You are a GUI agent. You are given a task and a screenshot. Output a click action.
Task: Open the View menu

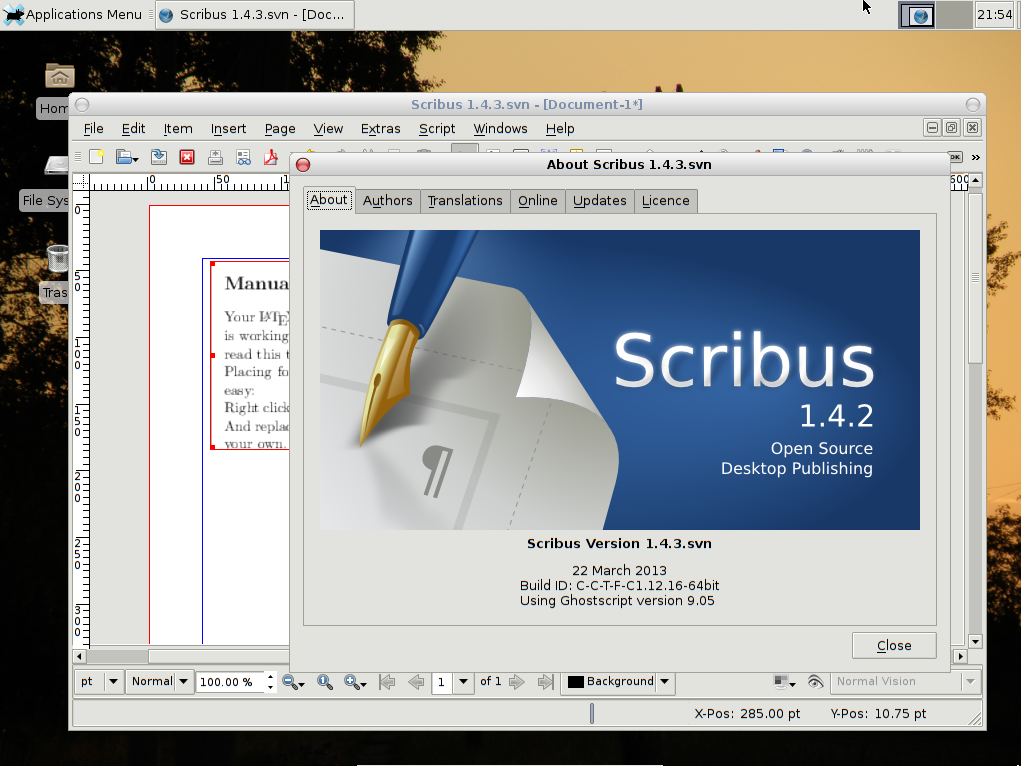point(328,129)
